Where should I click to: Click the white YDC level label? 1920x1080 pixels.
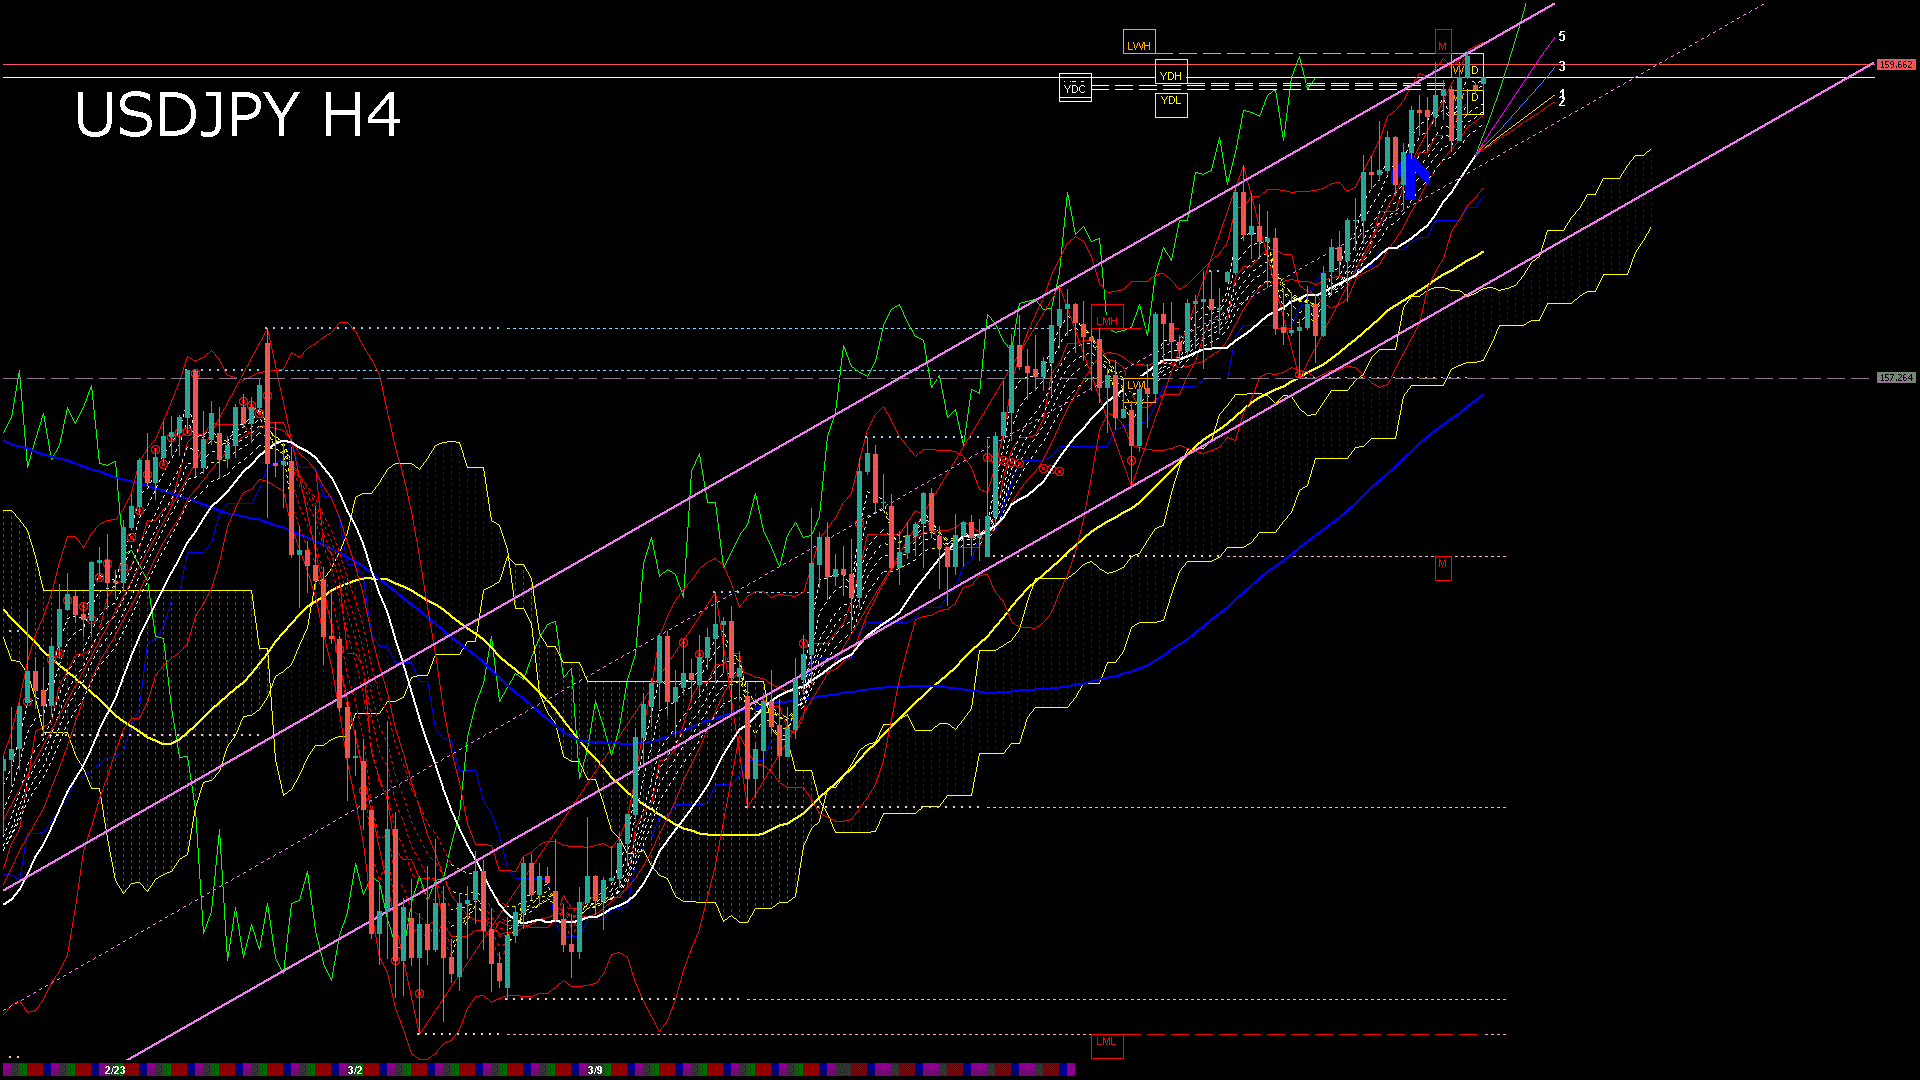(1074, 88)
